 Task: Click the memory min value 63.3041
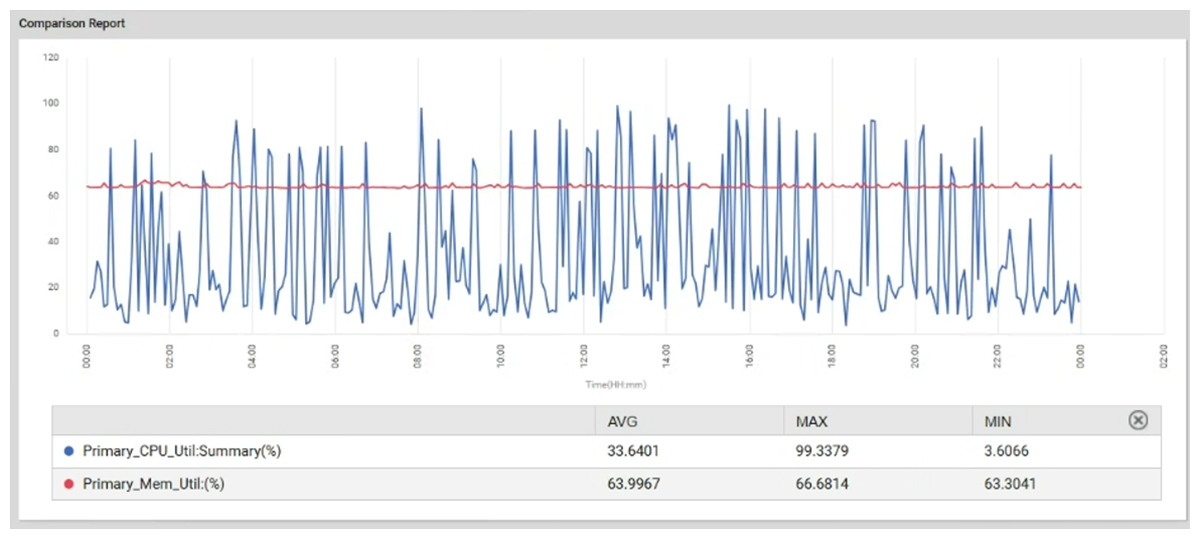[x=1010, y=485]
